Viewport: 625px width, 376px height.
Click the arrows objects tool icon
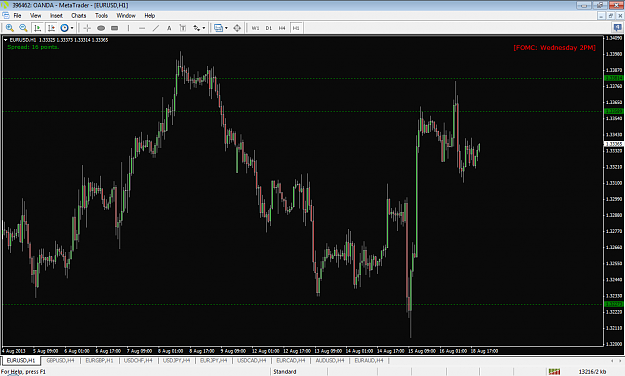(197, 28)
